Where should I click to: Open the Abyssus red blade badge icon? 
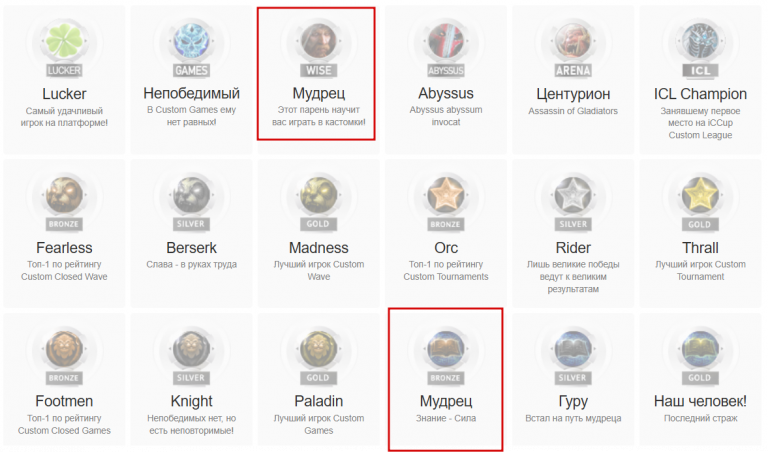pyautogui.click(x=446, y=41)
